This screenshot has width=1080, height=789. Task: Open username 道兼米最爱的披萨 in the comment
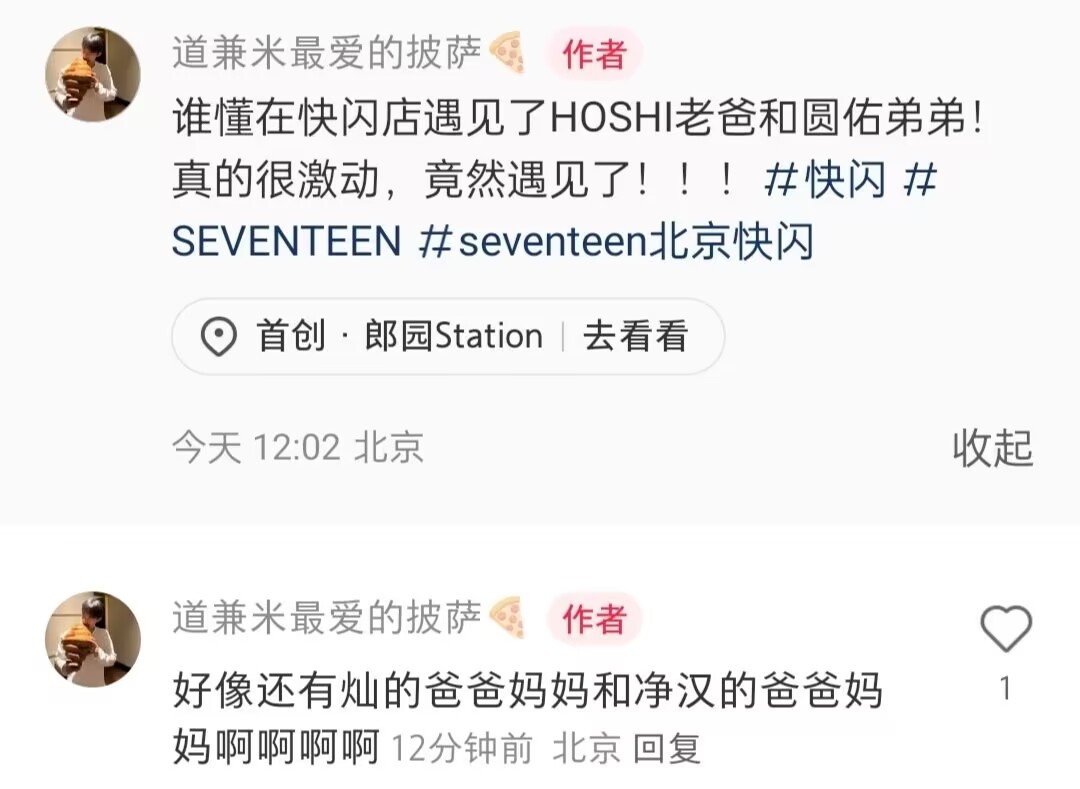pos(326,618)
